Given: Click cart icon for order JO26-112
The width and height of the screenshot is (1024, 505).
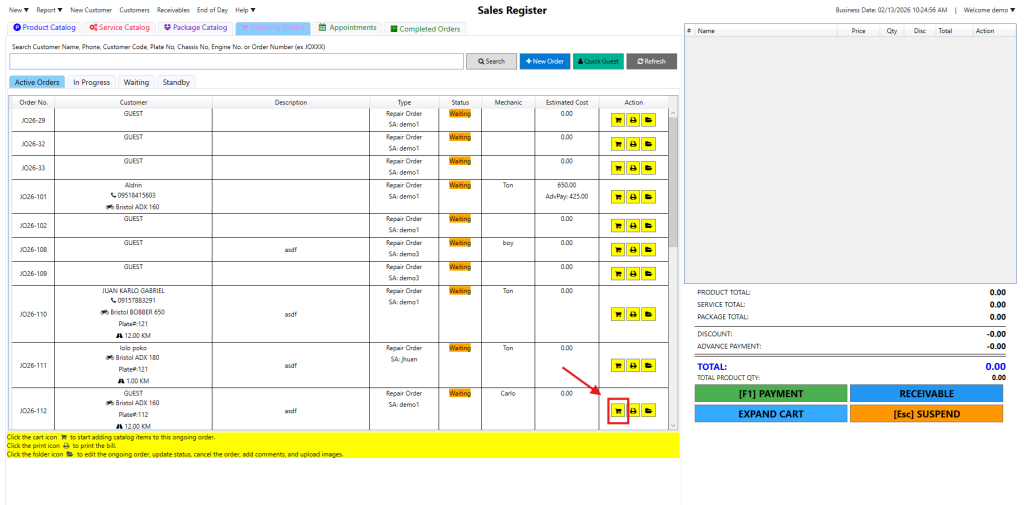Looking at the screenshot, I should tap(617, 410).
